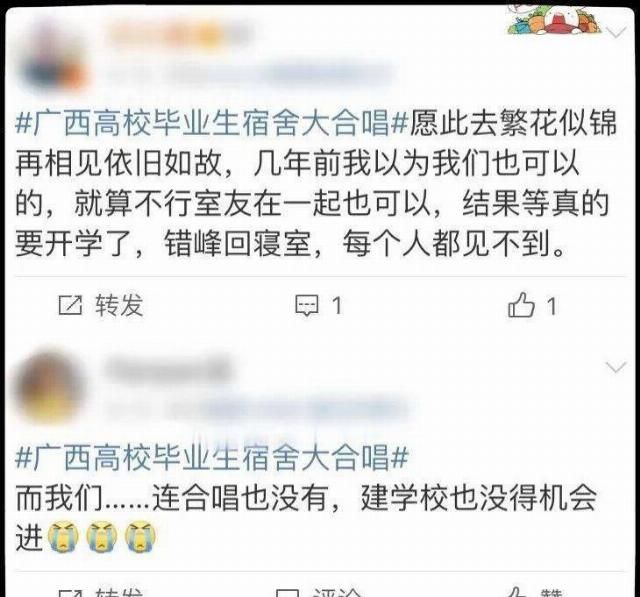640x597 pixels.
Task: Tap the repost icon under the second post
Action: (70, 593)
